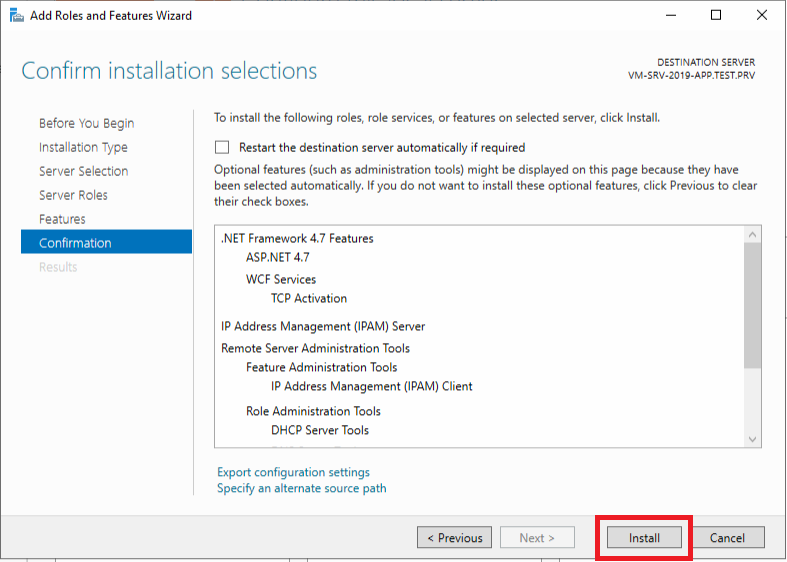Go to Before You Begin step
Viewport: 787px width, 562px height.
86,123
